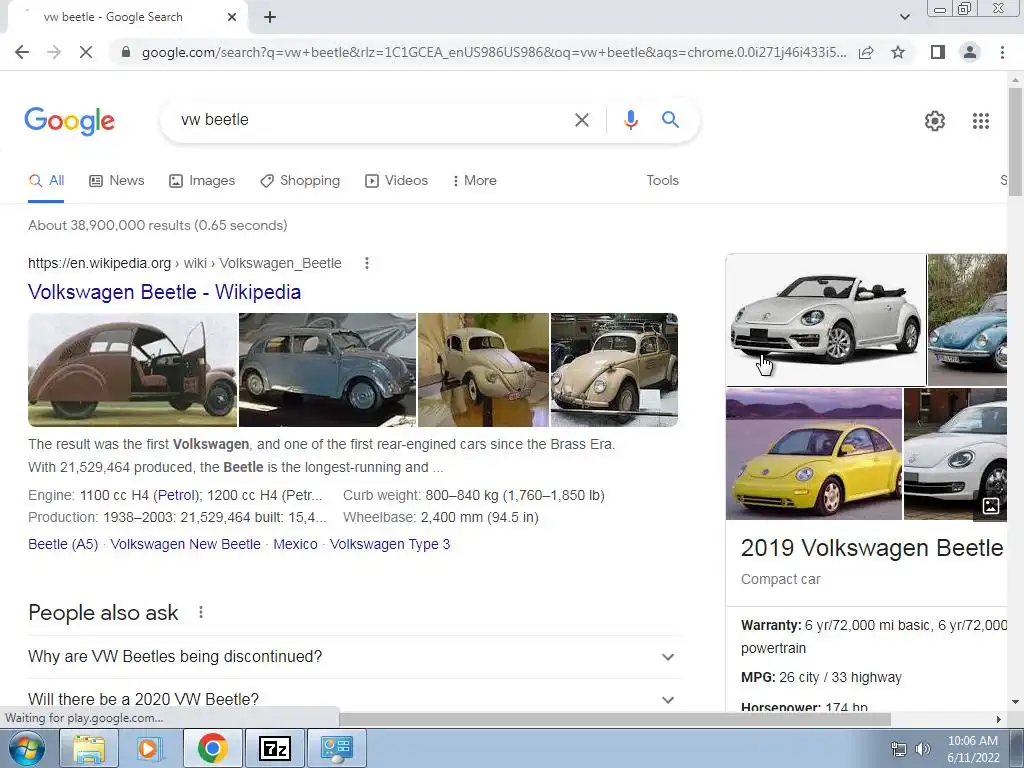Open Wikipedia result options three-dot icon
Viewport: 1024px width, 768px height.
(366, 263)
